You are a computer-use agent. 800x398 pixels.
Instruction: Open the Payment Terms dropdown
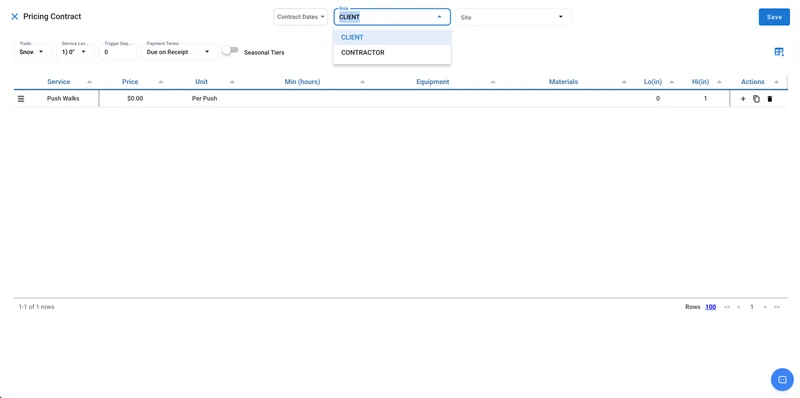(180, 52)
